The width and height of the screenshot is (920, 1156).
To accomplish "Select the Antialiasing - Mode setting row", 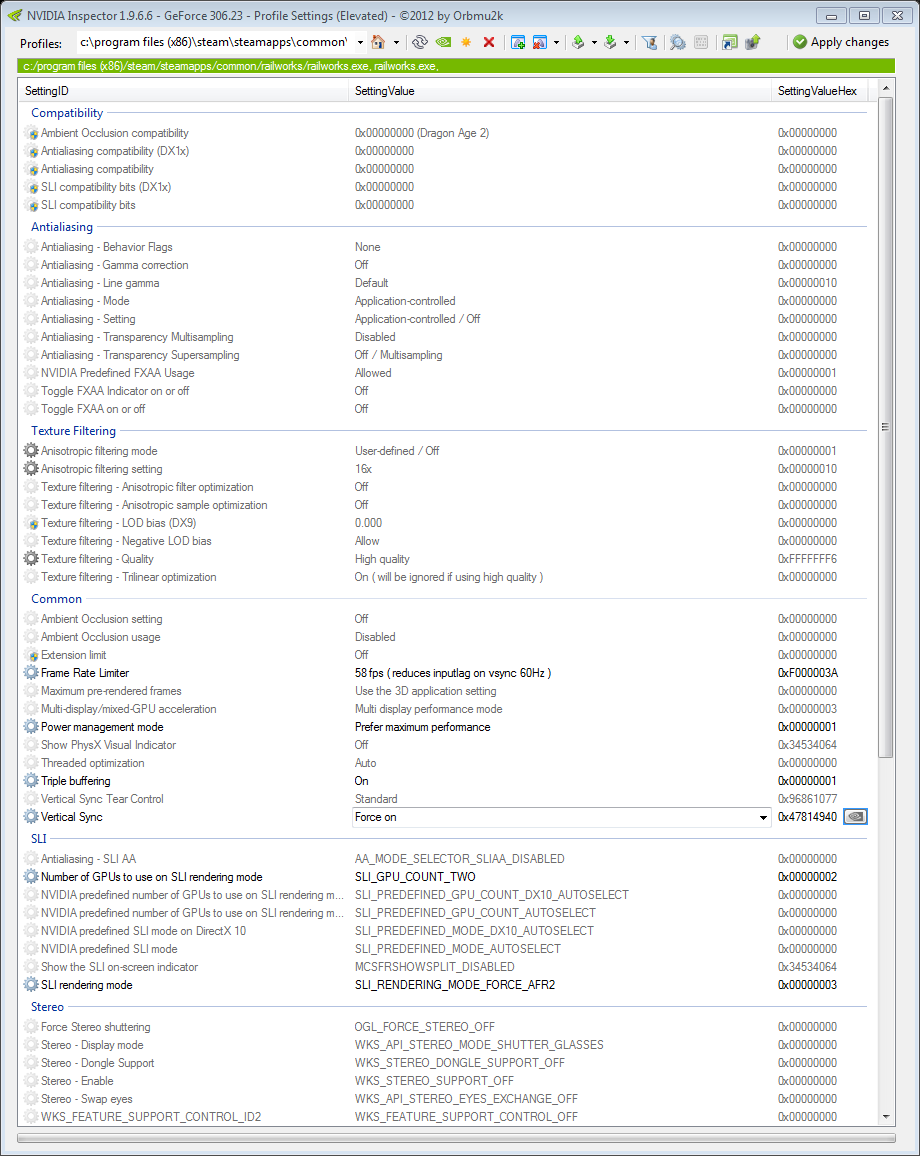I will pos(445,301).
